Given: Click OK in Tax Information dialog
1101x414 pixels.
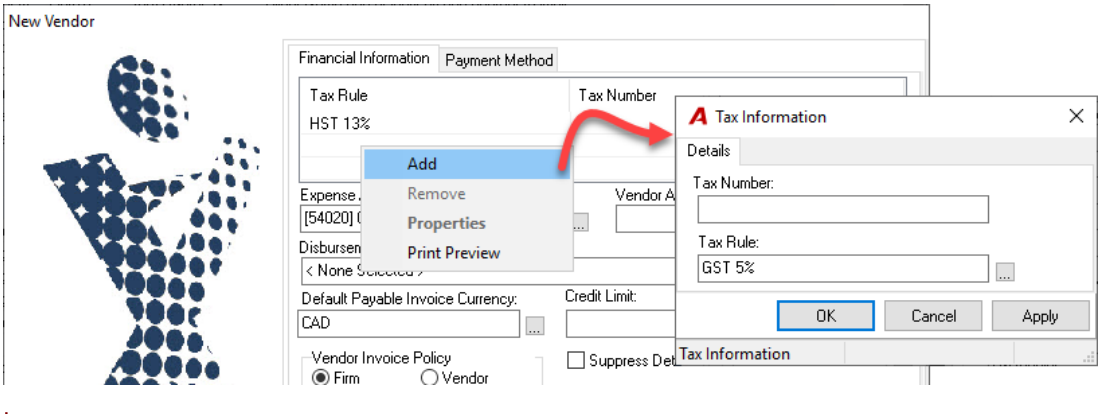Looking at the screenshot, I should point(826,316).
